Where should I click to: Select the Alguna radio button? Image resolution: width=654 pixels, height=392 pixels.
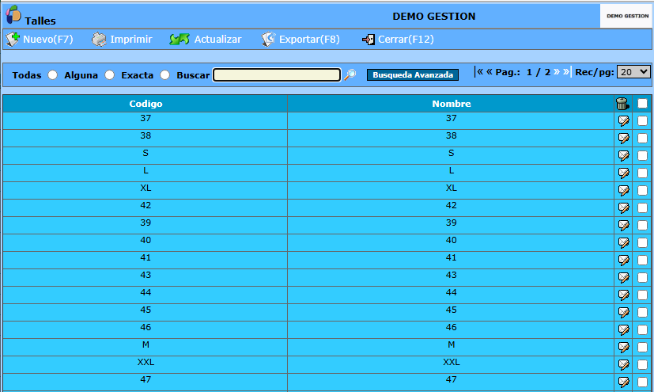[109, 75]
